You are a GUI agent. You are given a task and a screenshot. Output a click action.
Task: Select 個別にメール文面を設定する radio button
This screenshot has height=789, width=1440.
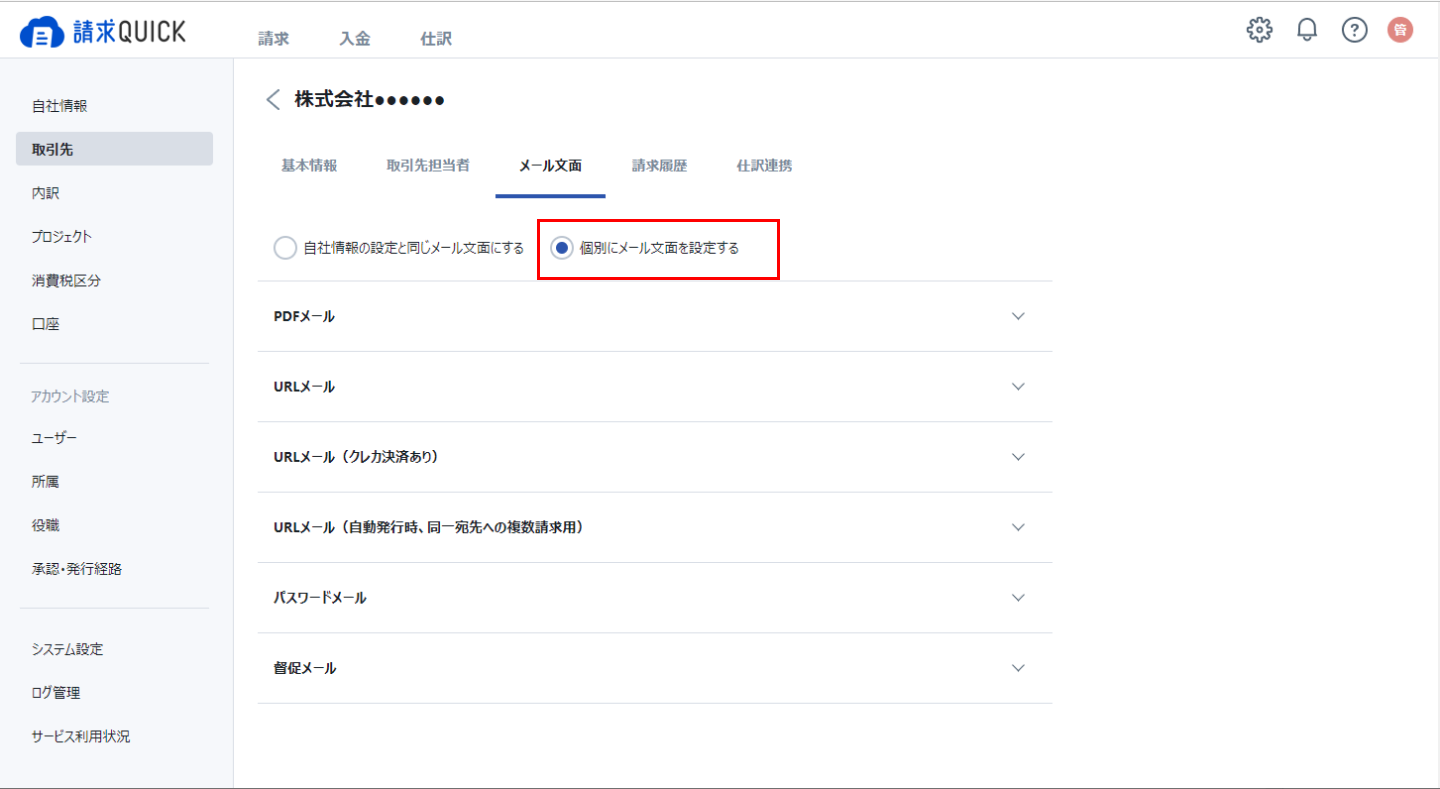click(x=562, y=248)
